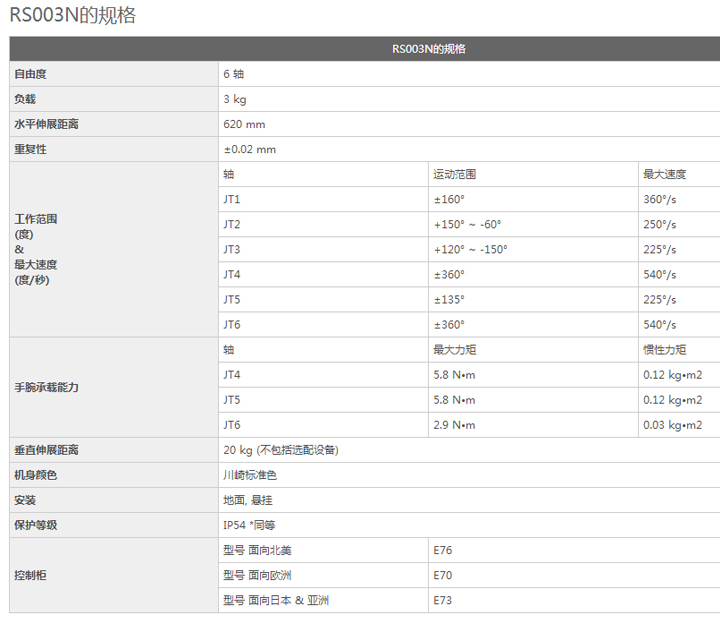Select the value 20 kg (不包括选配设备)
Viewport: 720px width, 622px height.
click(x=281, y=450)
